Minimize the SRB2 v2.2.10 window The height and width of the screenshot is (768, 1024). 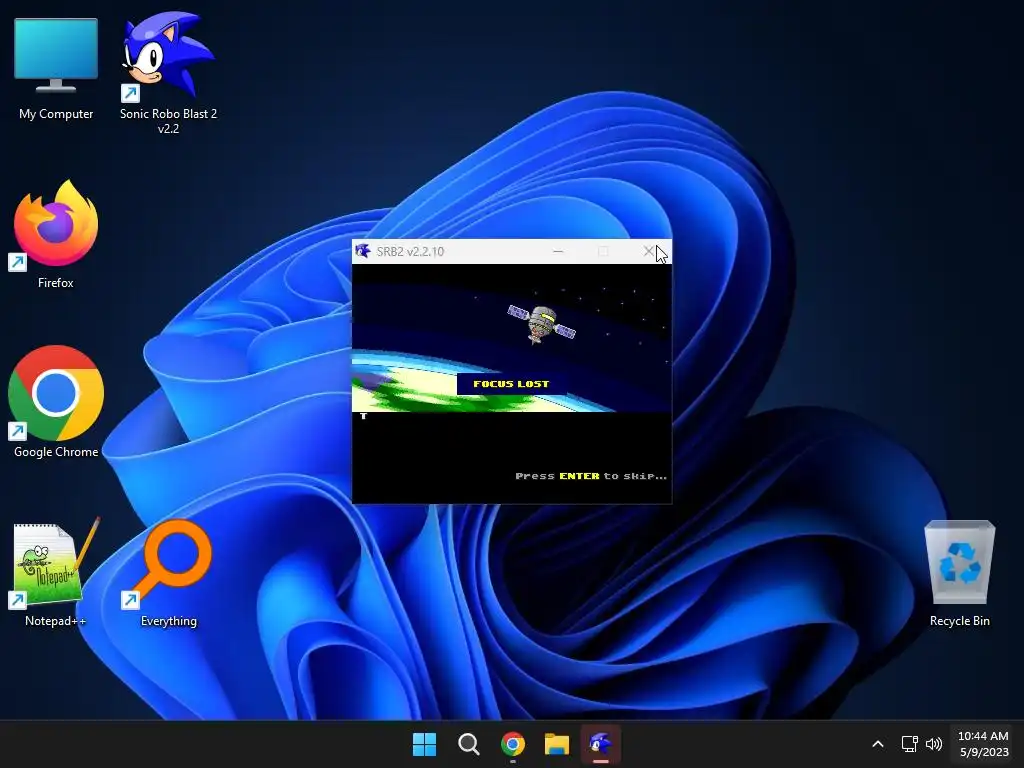coord(558,251)
